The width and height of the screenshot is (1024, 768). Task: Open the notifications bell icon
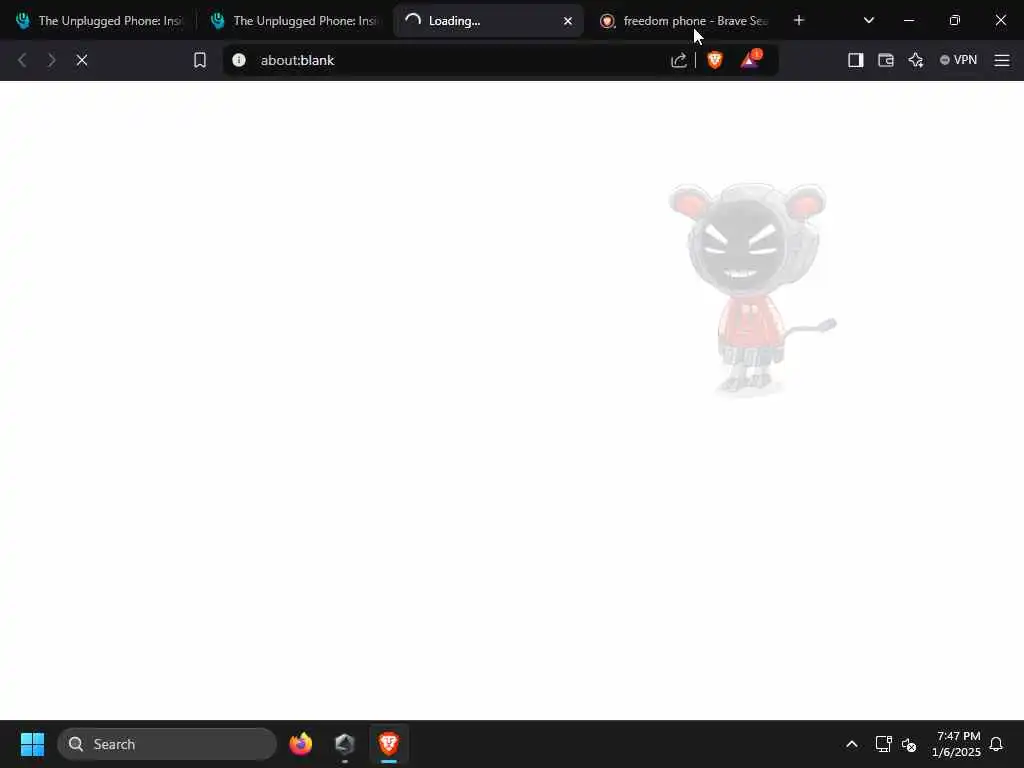pyautogui.click(x=996, y=744)
